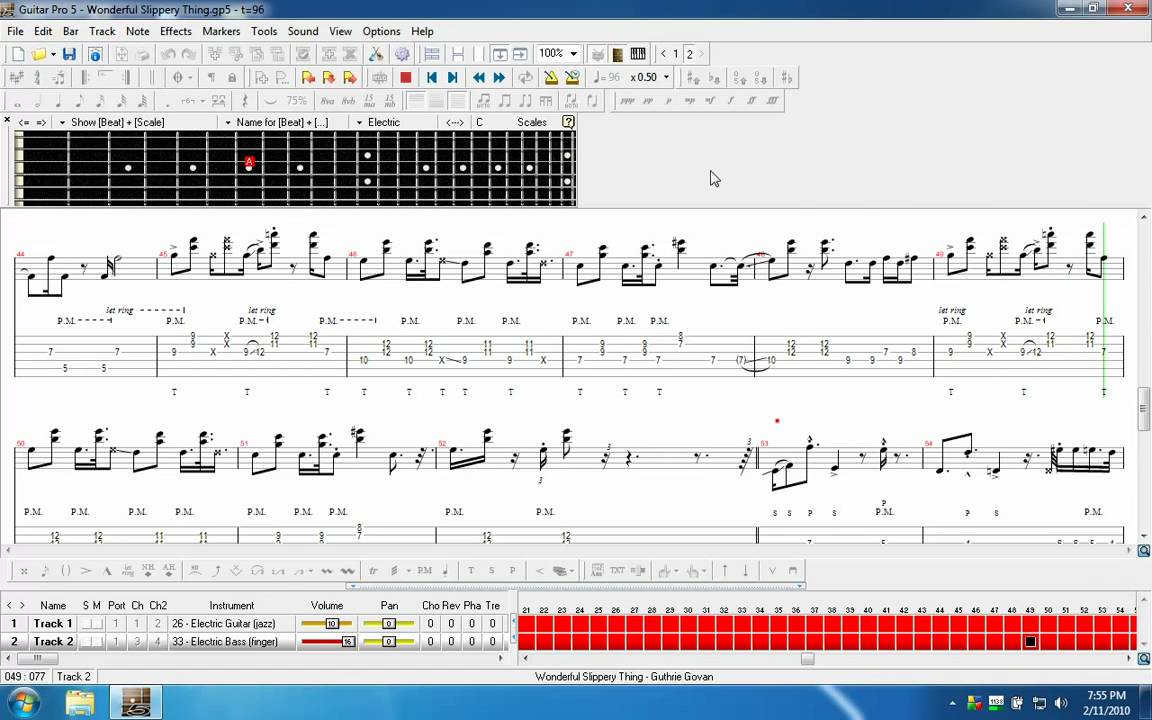Toggle the metronome icon
The width and height of the screenshot is (1152, 720).
pos(551,77)
